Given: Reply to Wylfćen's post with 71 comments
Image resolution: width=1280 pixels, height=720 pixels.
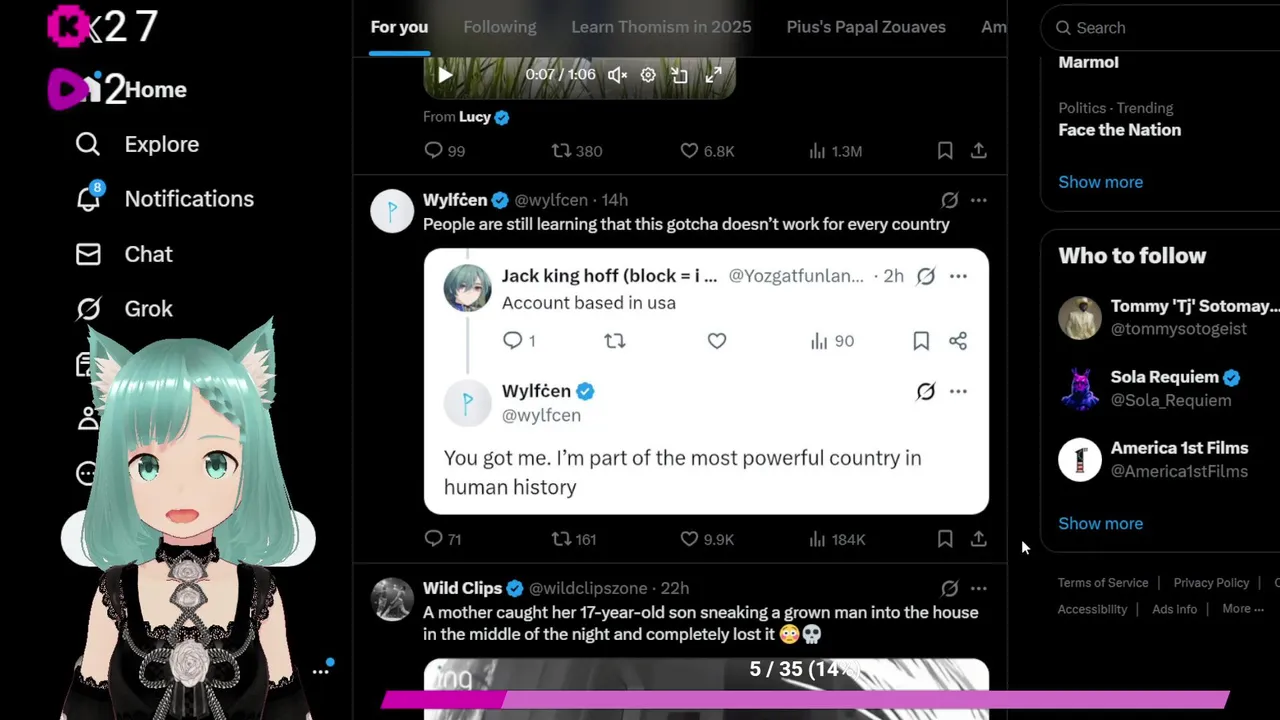Looking at the screenshot, I should 433,539.
